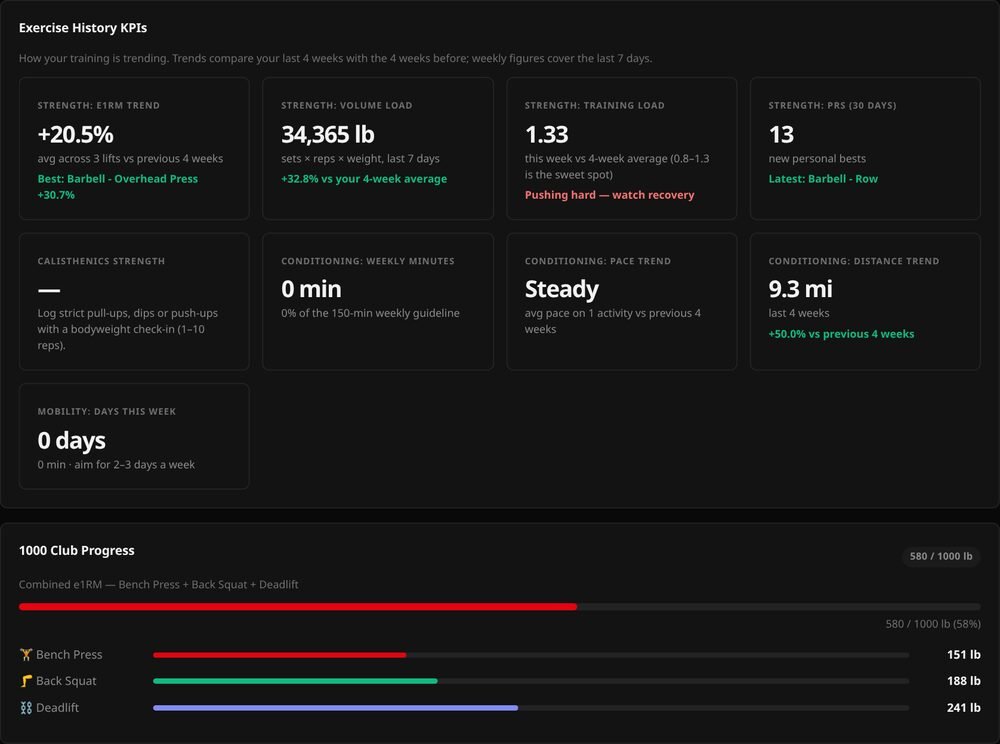The height and width of the screenshot is (744, 1000).
Task: Click '+32.8% vs your 4-week average' text
Action: (364, 179)
